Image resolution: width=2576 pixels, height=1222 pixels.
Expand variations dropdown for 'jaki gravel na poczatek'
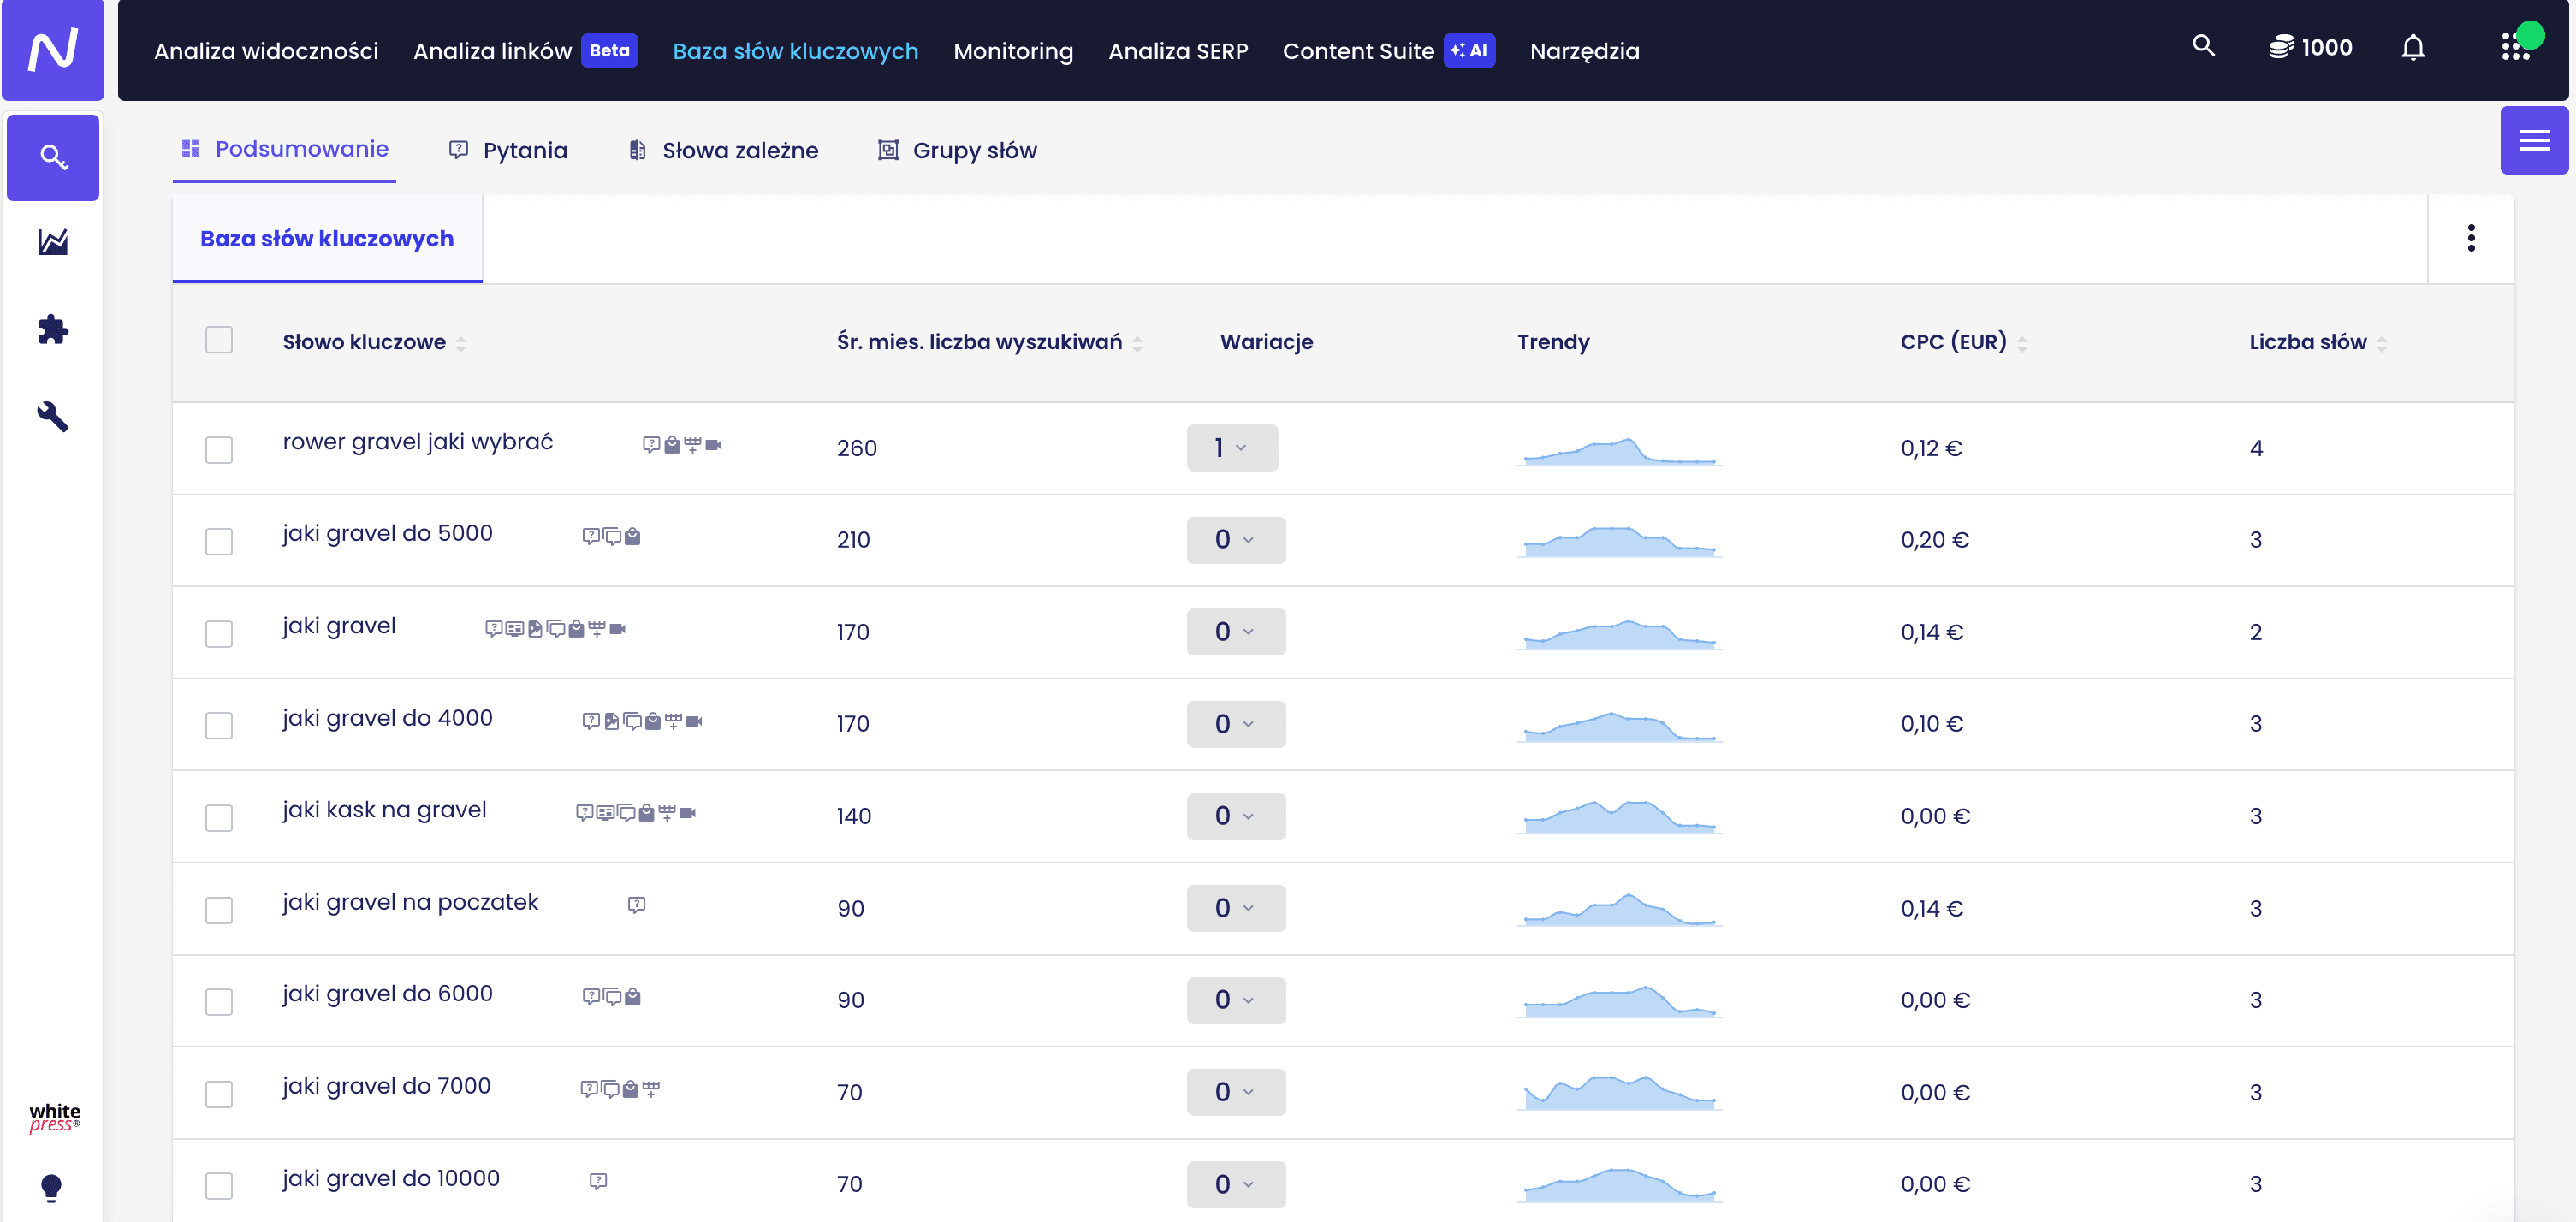pyautogui.click(x=1236, y=908)
